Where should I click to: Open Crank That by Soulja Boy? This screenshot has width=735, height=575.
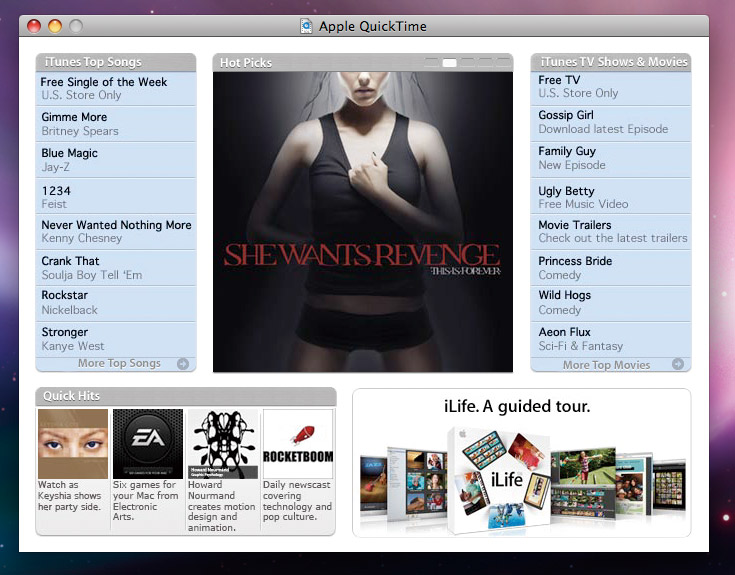pyautogui.click(x=116, y=268)
